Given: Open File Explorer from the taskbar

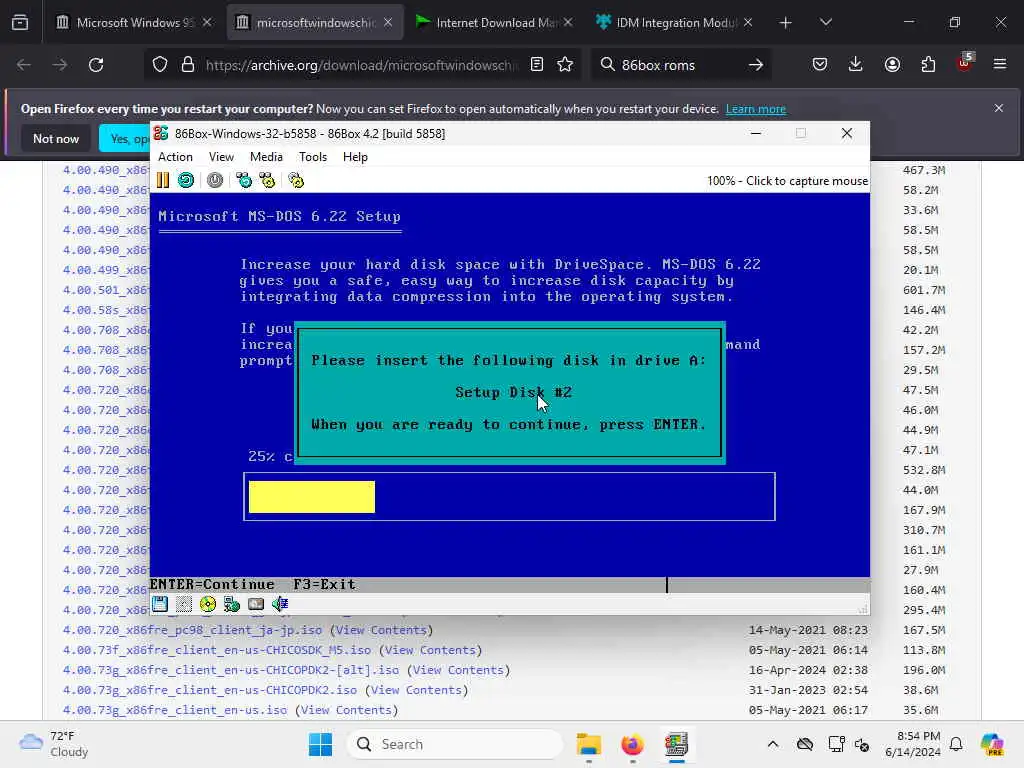Looking at the screenshot, I should point(588,744).
